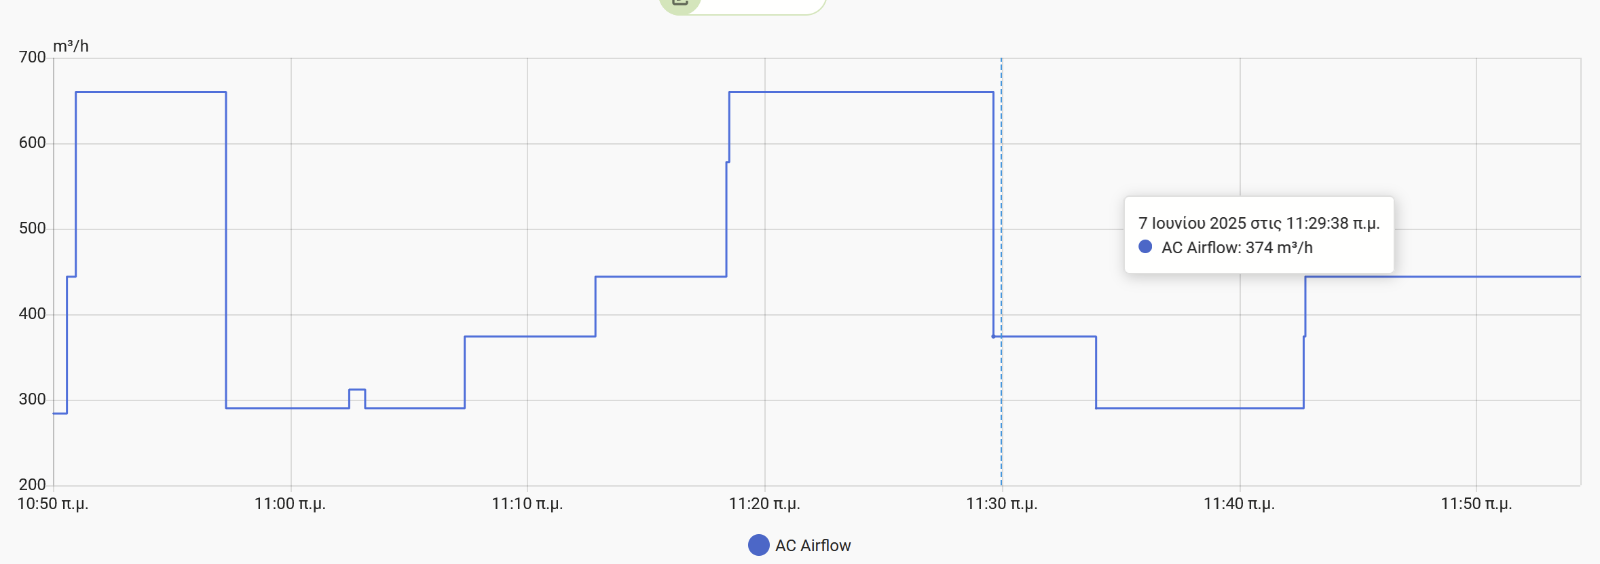Click the 11:00 π.μ. time axis label
1600x564 pixels.
290,503
